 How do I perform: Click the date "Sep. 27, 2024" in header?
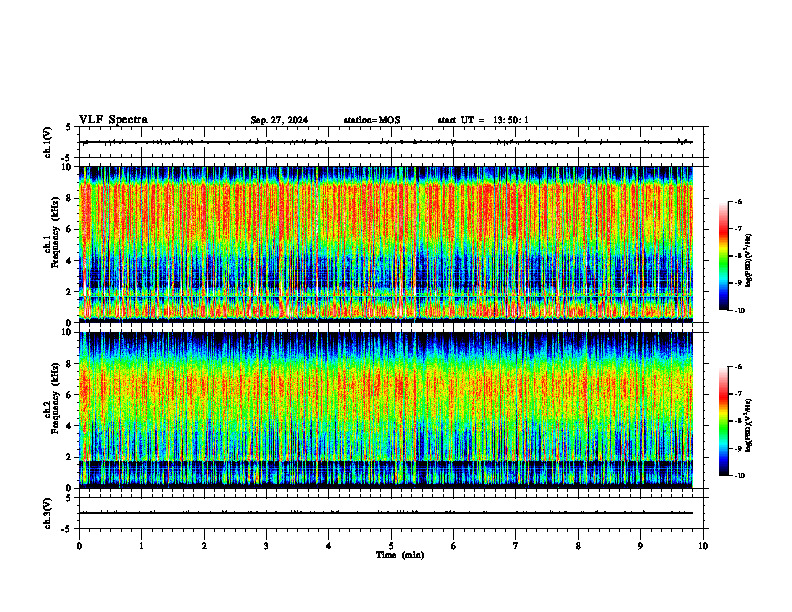(279, 120)
